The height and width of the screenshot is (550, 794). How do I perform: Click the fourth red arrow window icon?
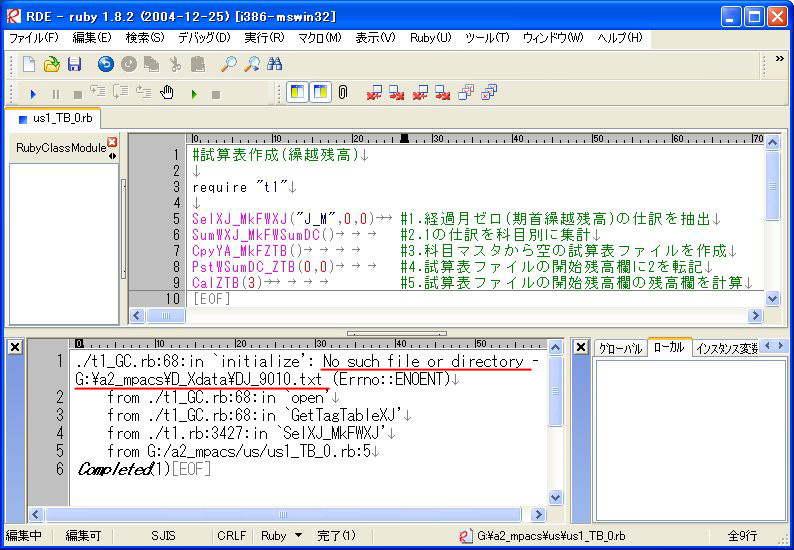[442, 92]
